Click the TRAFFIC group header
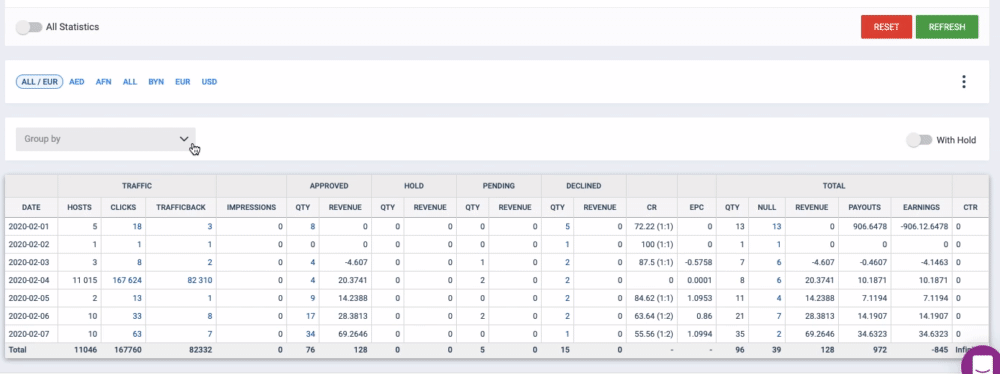The image size is (1000, 374). point(137,186)
